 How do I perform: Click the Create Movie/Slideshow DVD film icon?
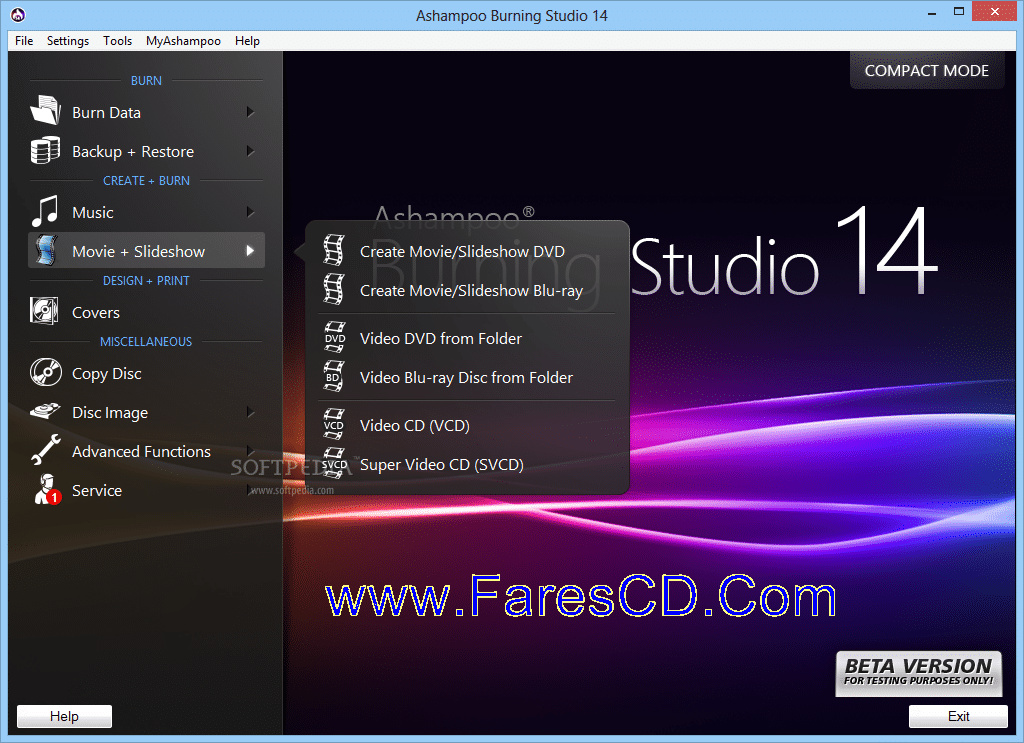click(x=334, y=250)
